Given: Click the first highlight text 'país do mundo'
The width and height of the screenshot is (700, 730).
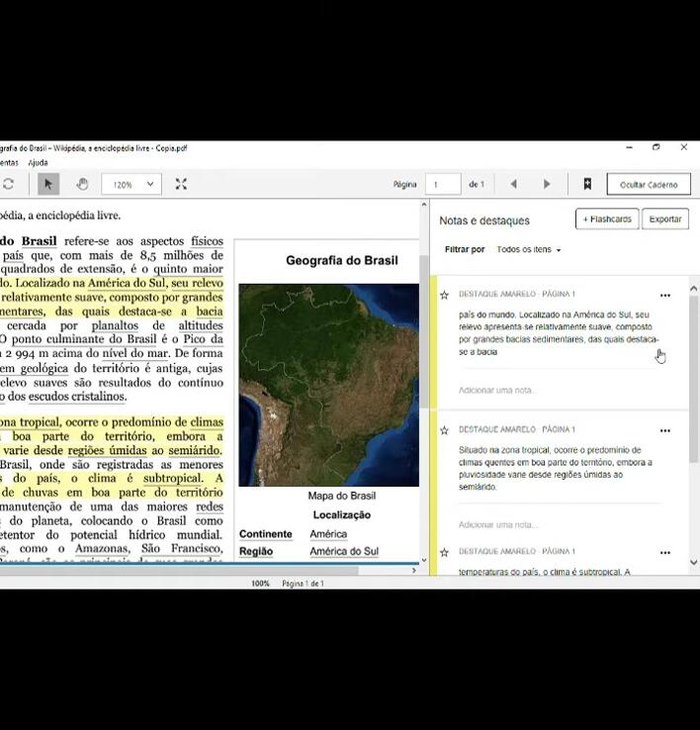Looking at the screenshot, I should pyautogui.click(x=559, y=333).
